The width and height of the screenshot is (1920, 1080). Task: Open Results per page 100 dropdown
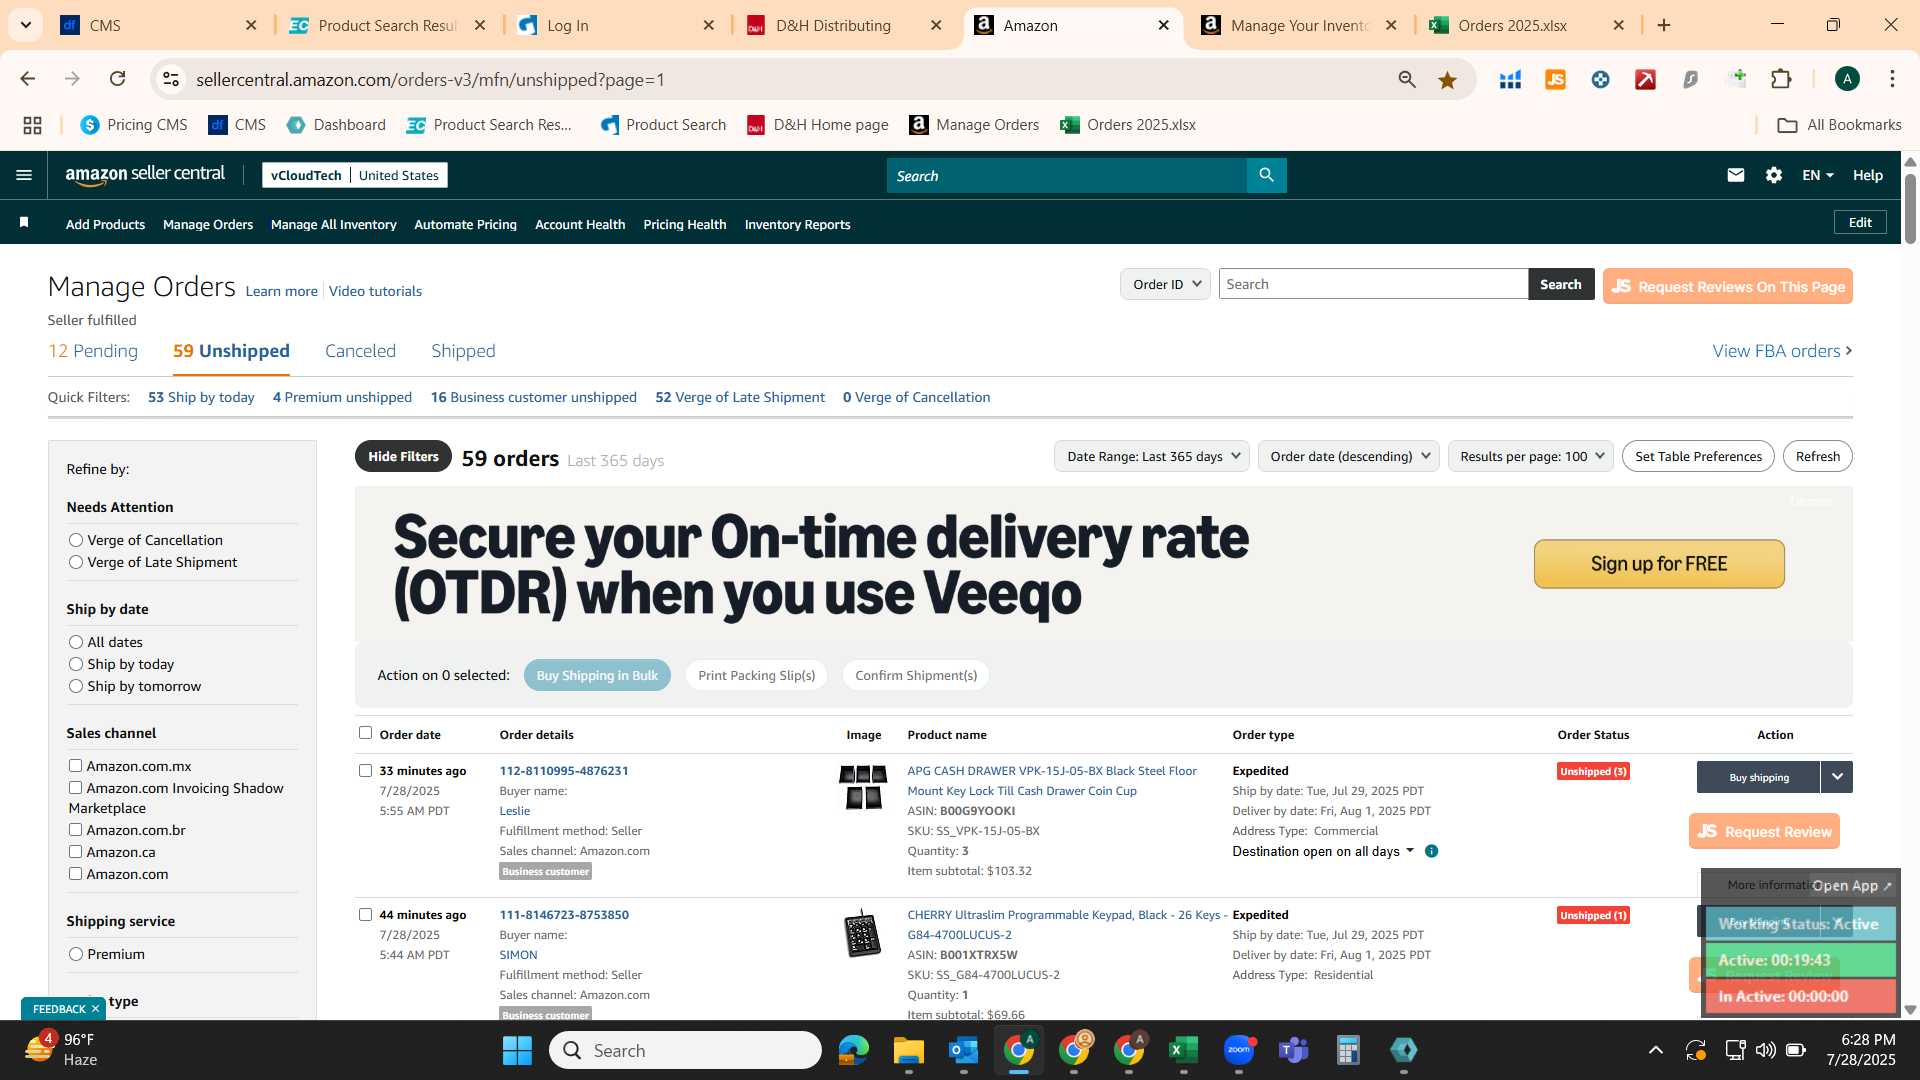point(1530,456)
